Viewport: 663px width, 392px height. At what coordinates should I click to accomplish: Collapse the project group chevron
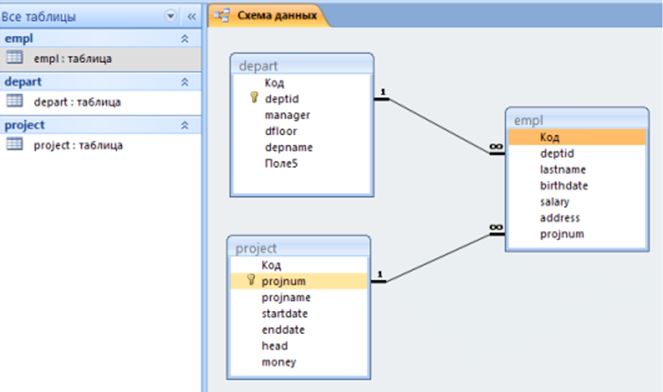[x=185, y=125]
